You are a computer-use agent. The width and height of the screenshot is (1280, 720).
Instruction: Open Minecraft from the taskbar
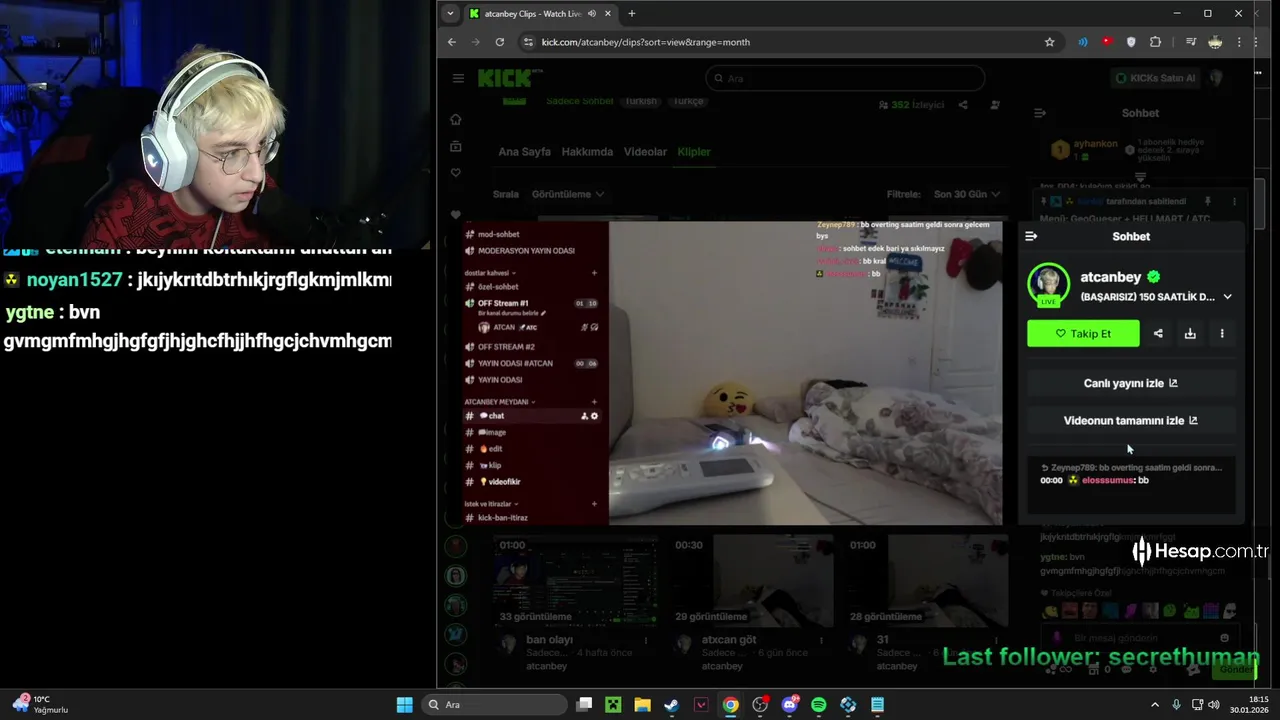612,705
